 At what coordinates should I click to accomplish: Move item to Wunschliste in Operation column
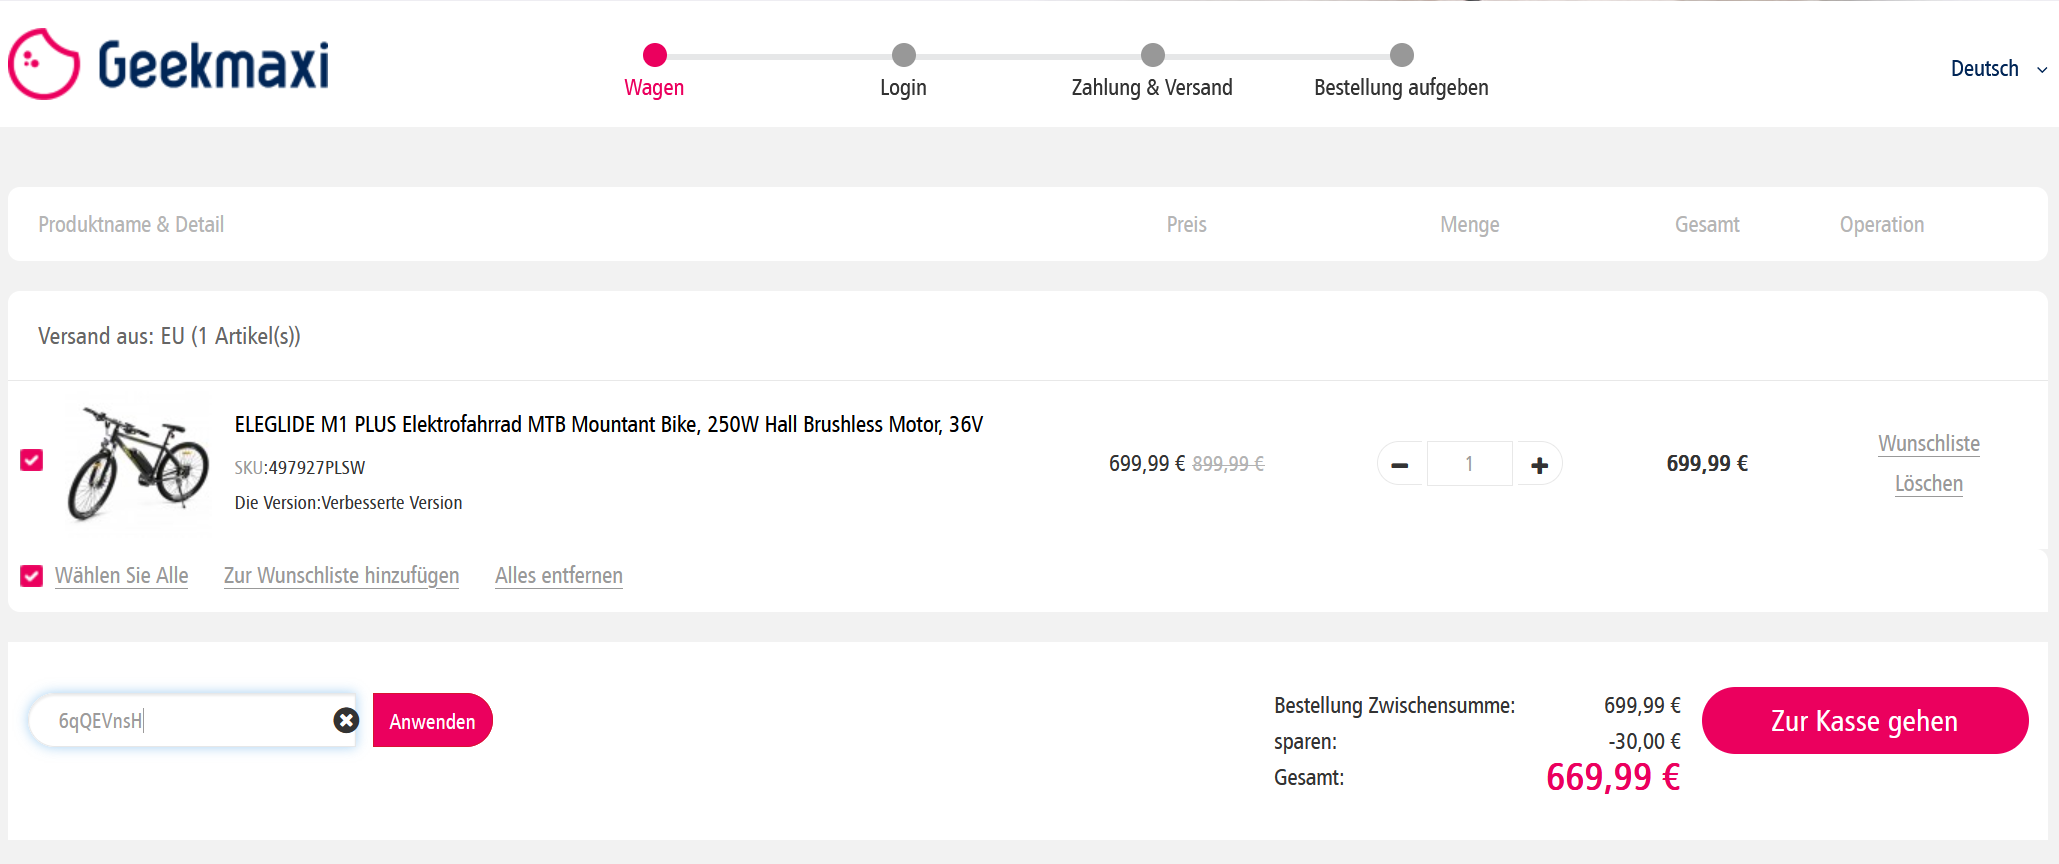[x=1929, y=443]
